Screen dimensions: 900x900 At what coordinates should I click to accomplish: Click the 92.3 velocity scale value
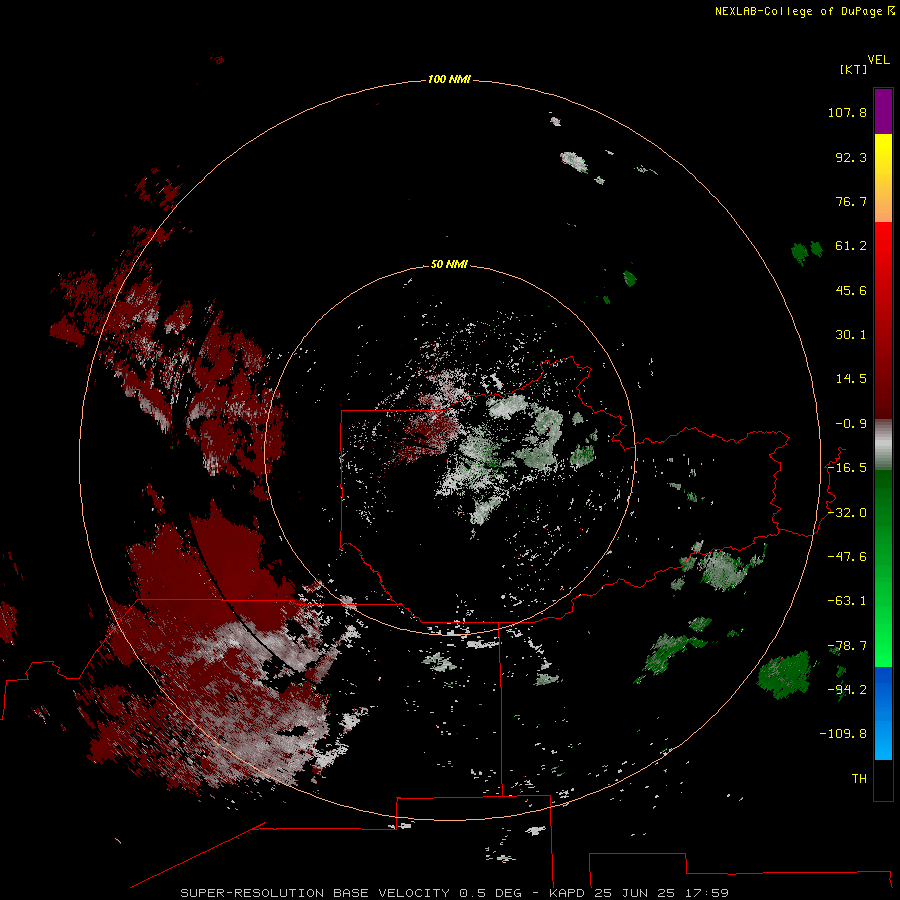(851, 157)
